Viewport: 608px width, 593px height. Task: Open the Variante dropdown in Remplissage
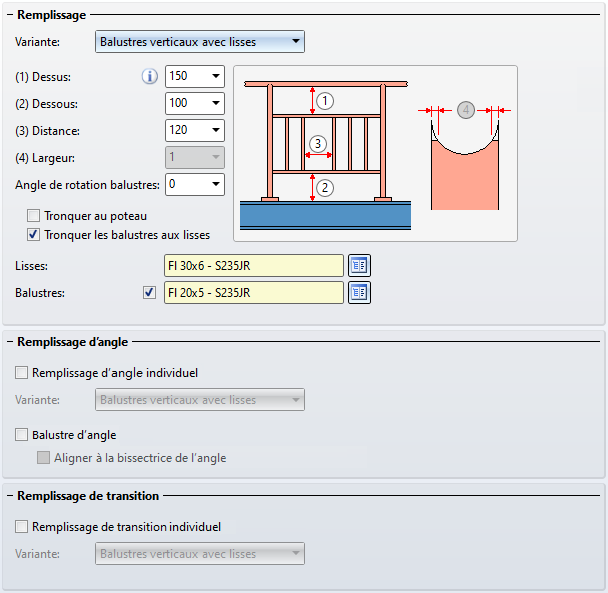point(200,41)
